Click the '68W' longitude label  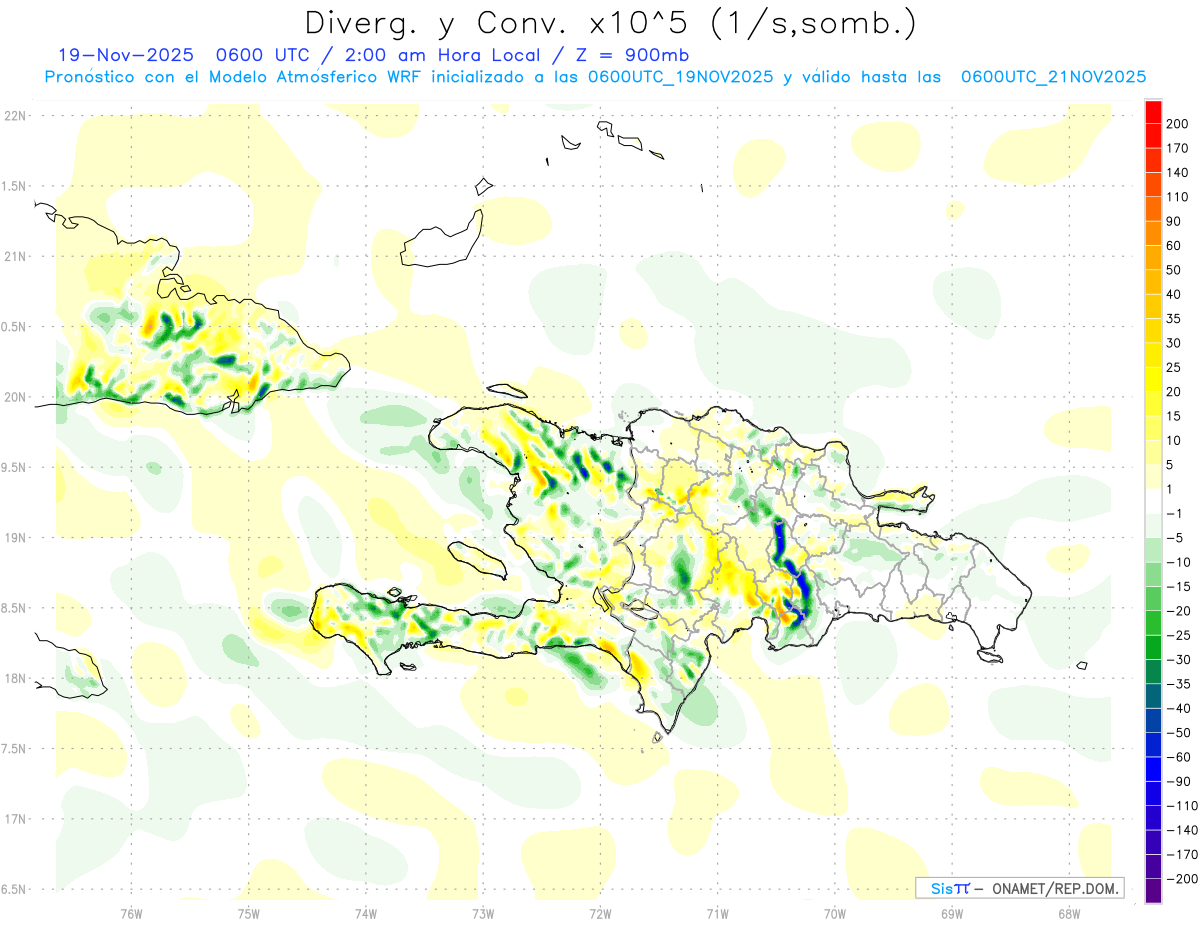click(1069, 913)
